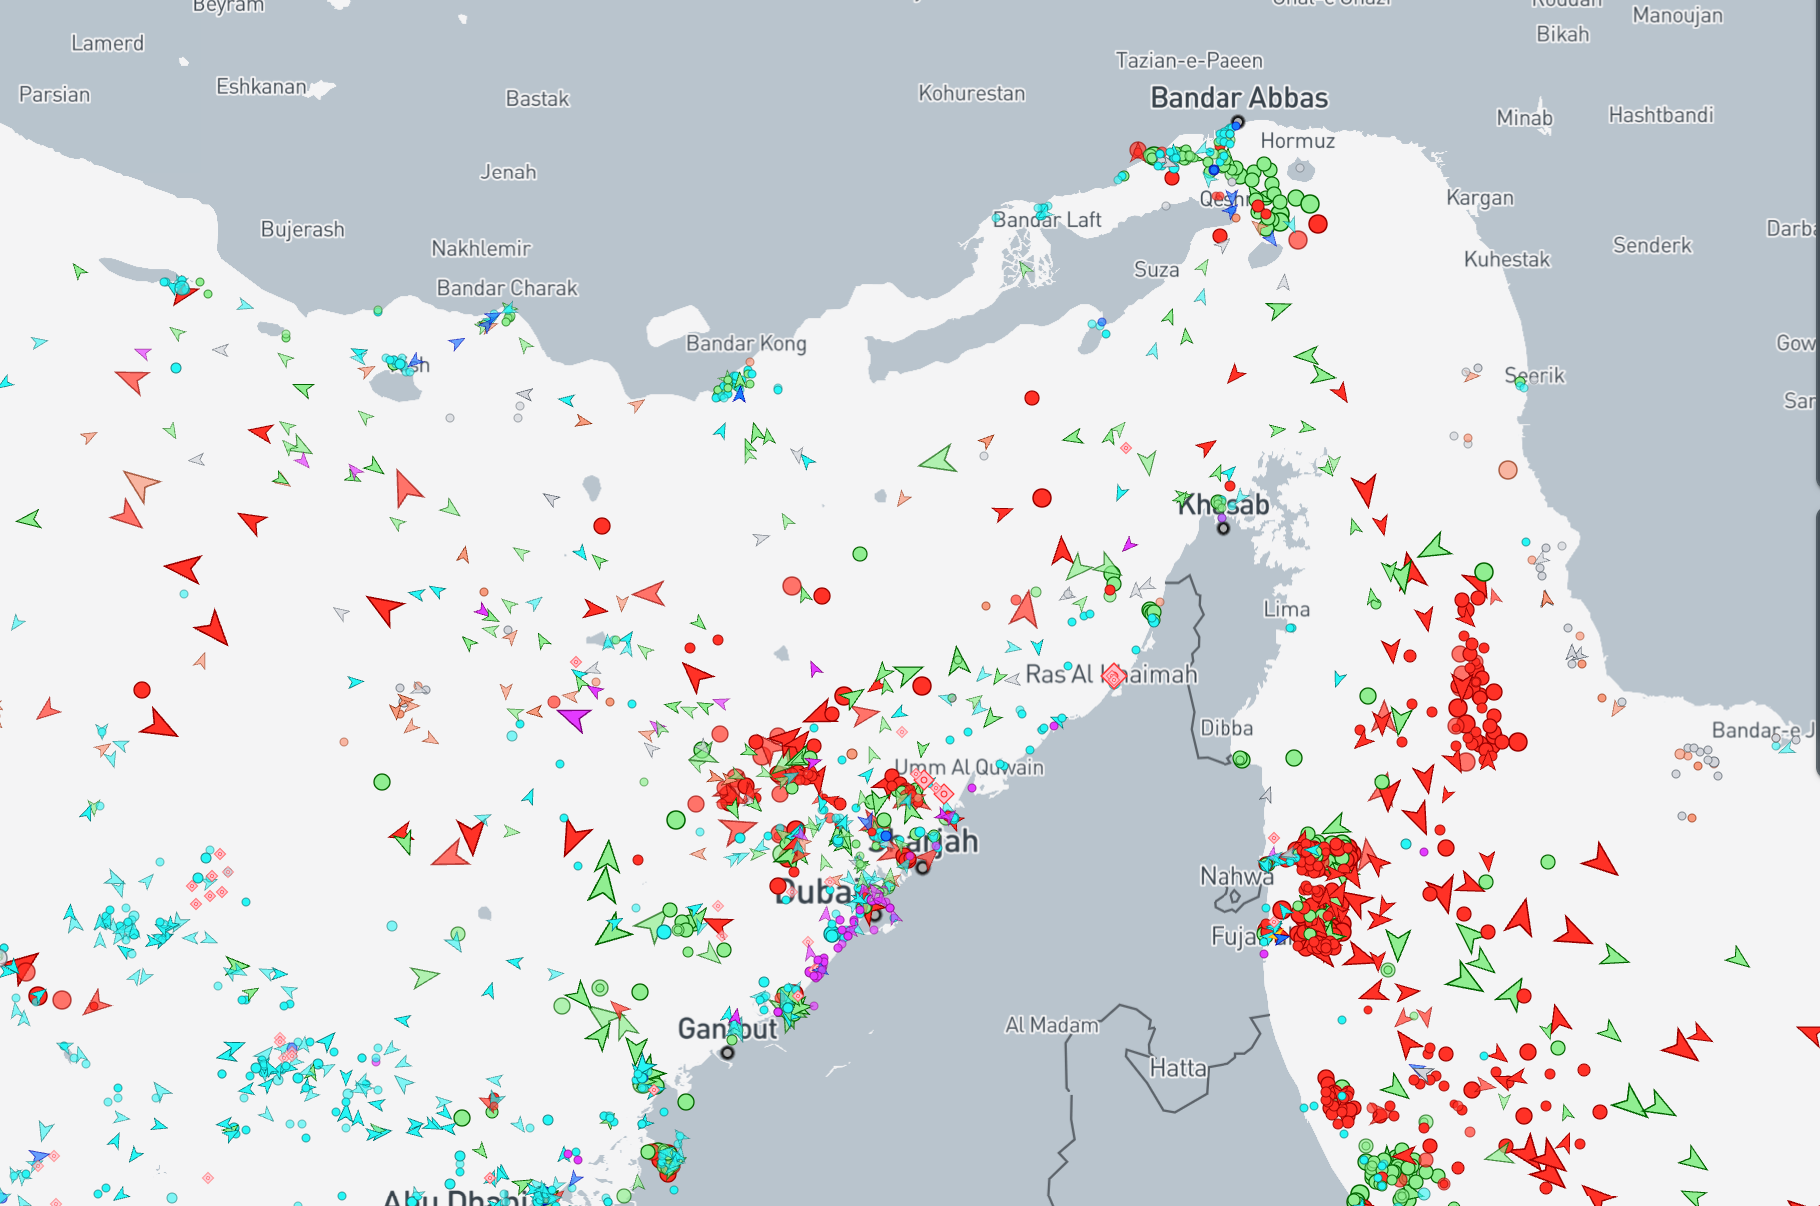1820x1206 pixels.
Task: Click the Al Madam place label
Action: 1051,1025
